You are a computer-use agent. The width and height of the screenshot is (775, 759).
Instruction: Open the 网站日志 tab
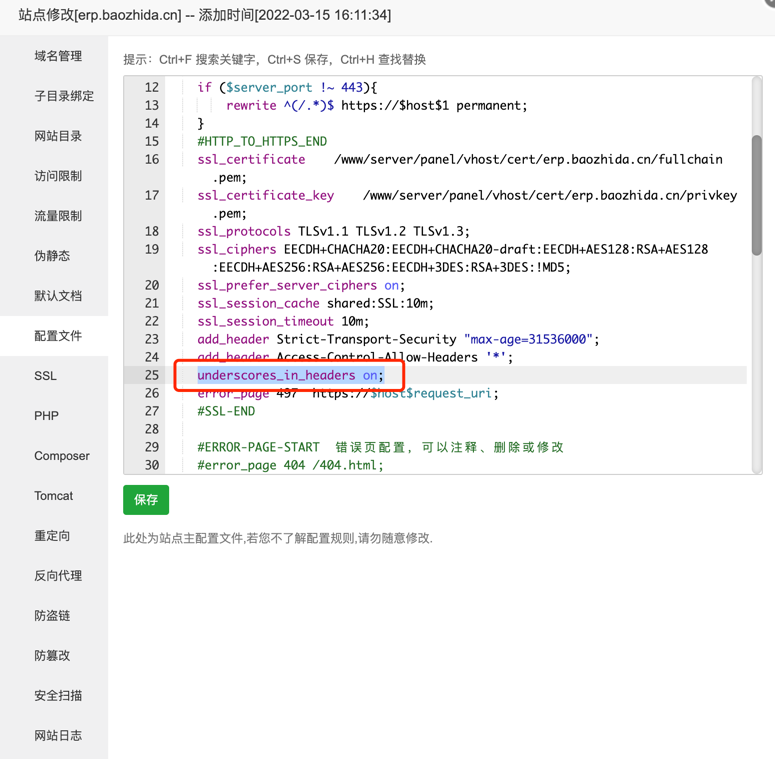click(x=58, y=736)
